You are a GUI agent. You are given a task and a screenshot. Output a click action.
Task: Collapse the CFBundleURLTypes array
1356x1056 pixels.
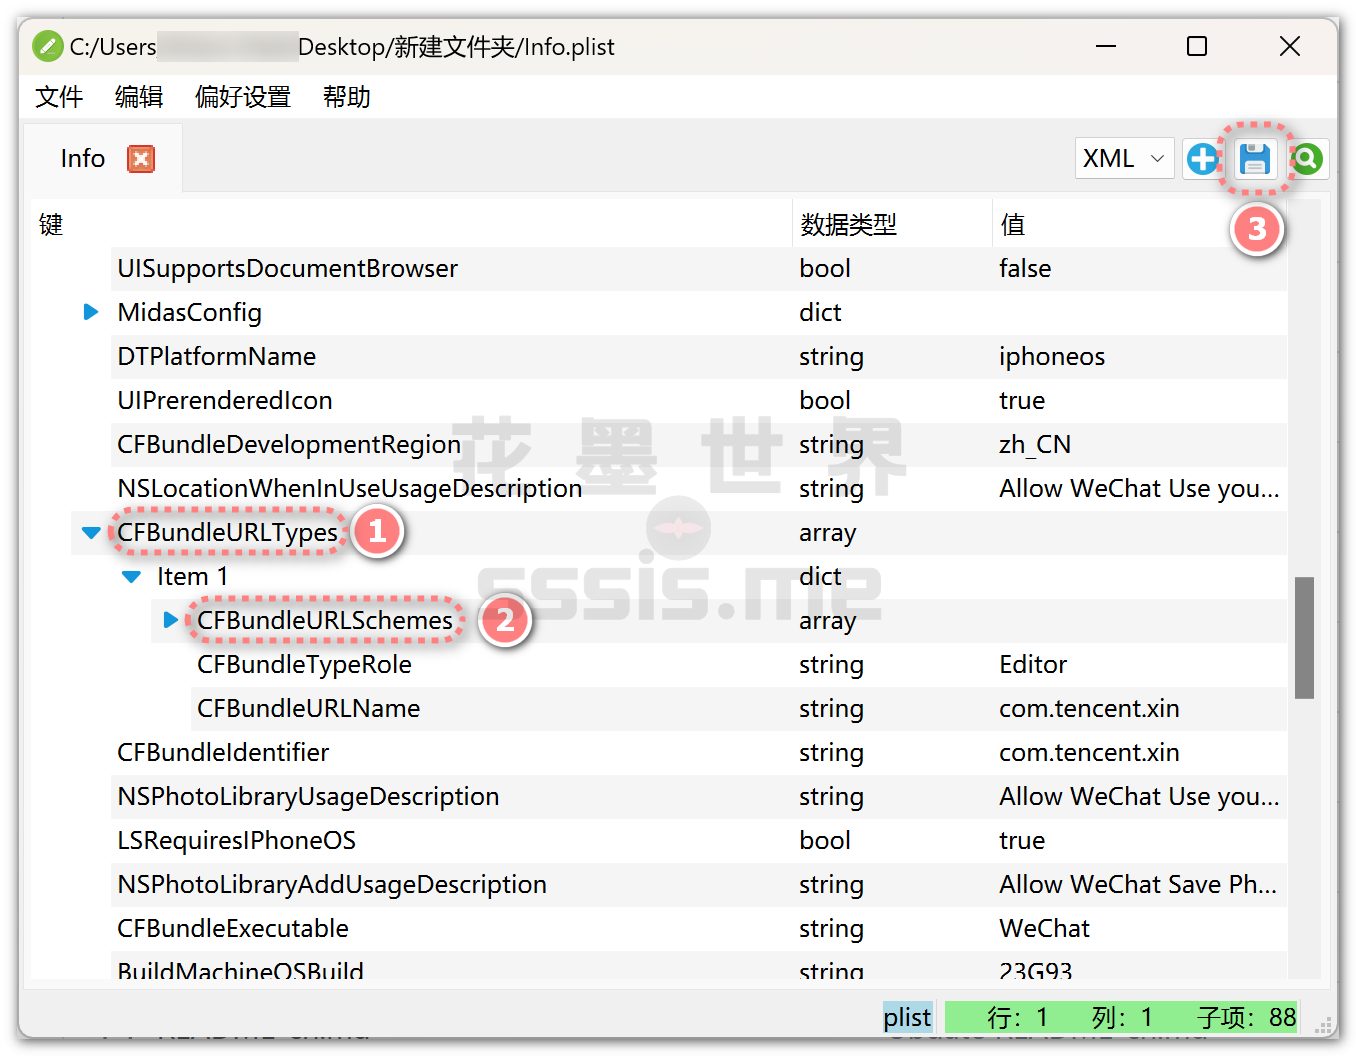(x=91, y=532)
